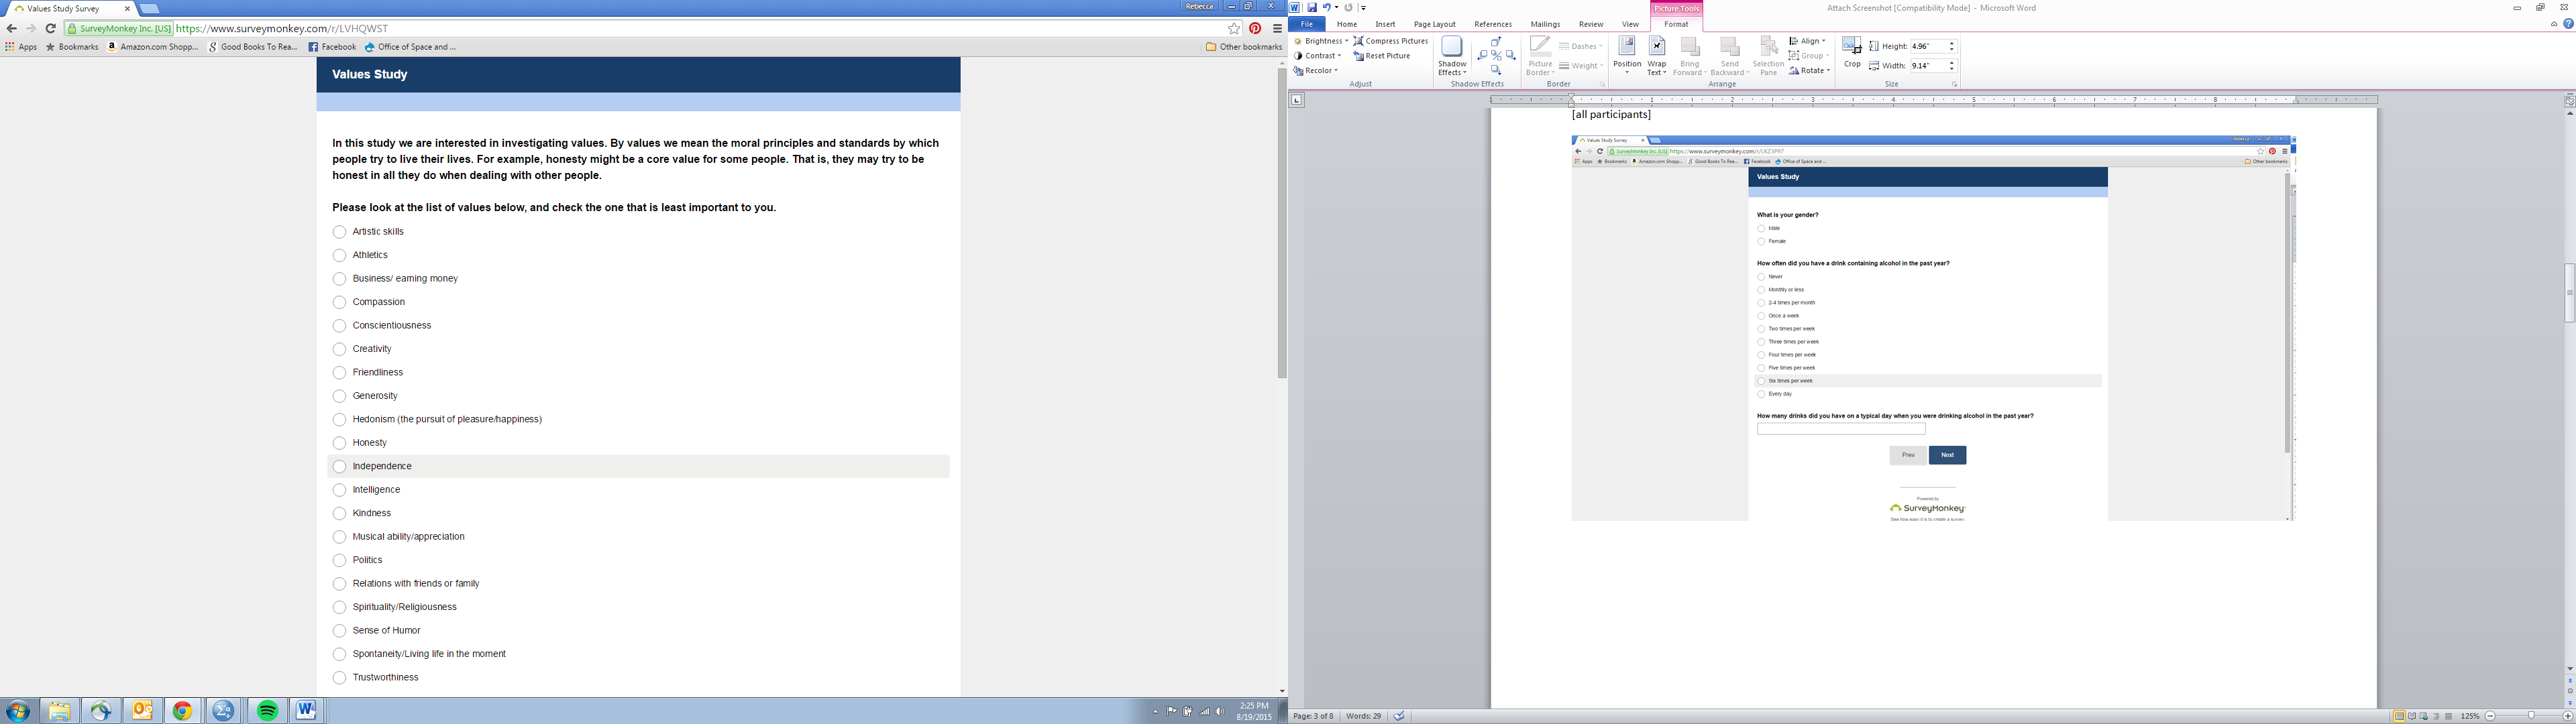Choose Honesty as least important value
The width and height of the screenshot is (2576, 724).
click(339, 443)
